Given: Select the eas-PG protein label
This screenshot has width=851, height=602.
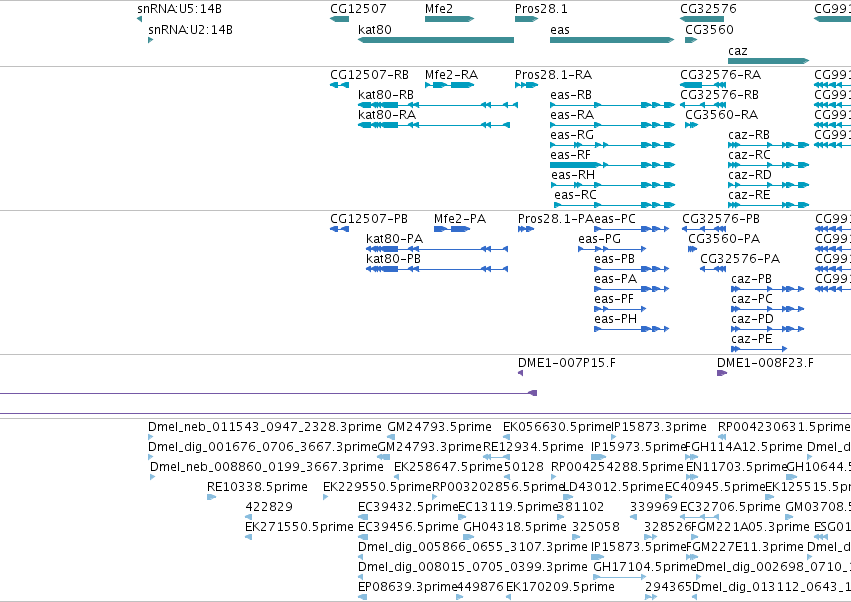Looking at the screenshot, I should pyautogui.click(x=599, y=239).
